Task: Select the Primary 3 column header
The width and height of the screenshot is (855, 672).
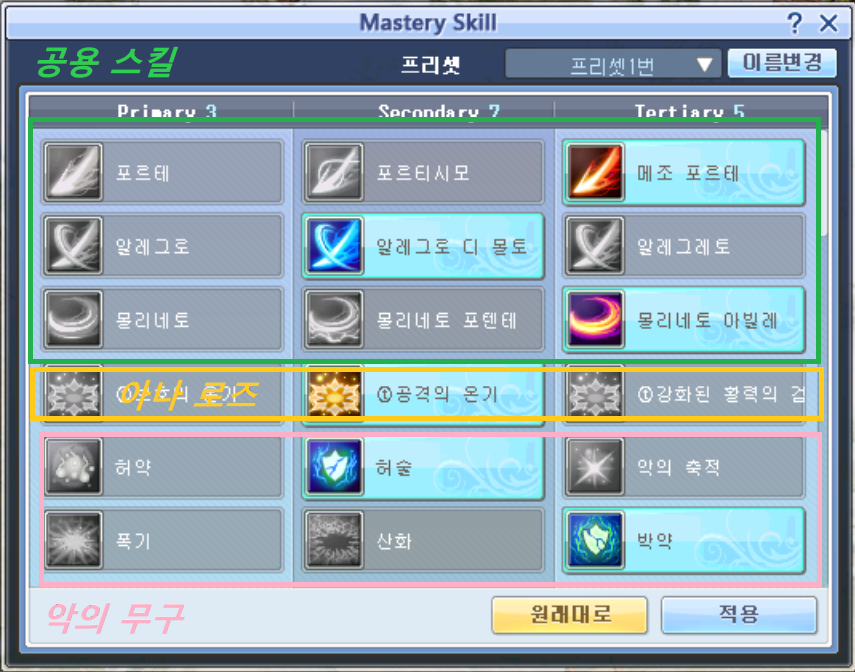Action: click(x=167, y=111)
